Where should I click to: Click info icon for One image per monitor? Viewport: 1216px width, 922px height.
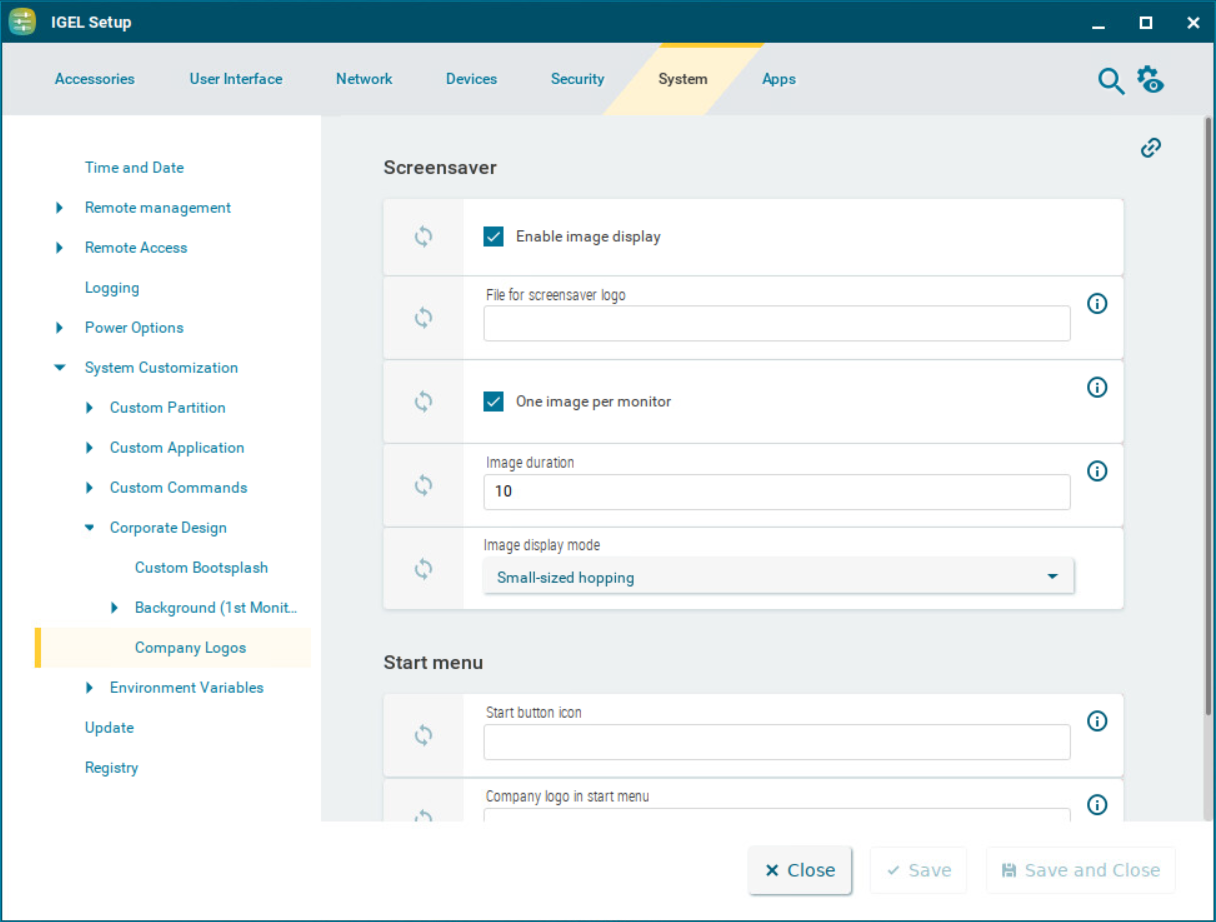click(1097, 387)
